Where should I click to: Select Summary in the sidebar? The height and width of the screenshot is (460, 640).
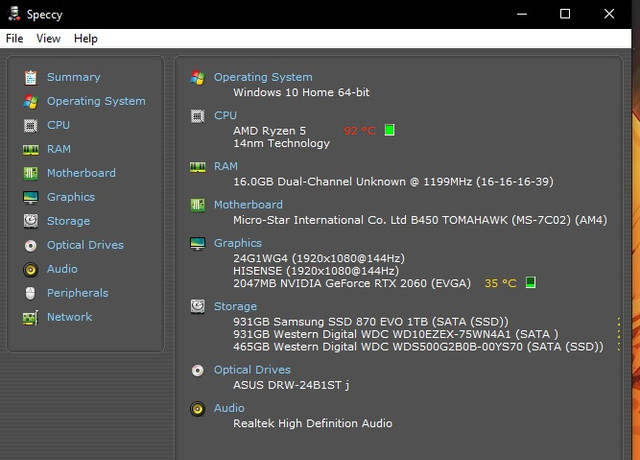click(x=73, y=77)
